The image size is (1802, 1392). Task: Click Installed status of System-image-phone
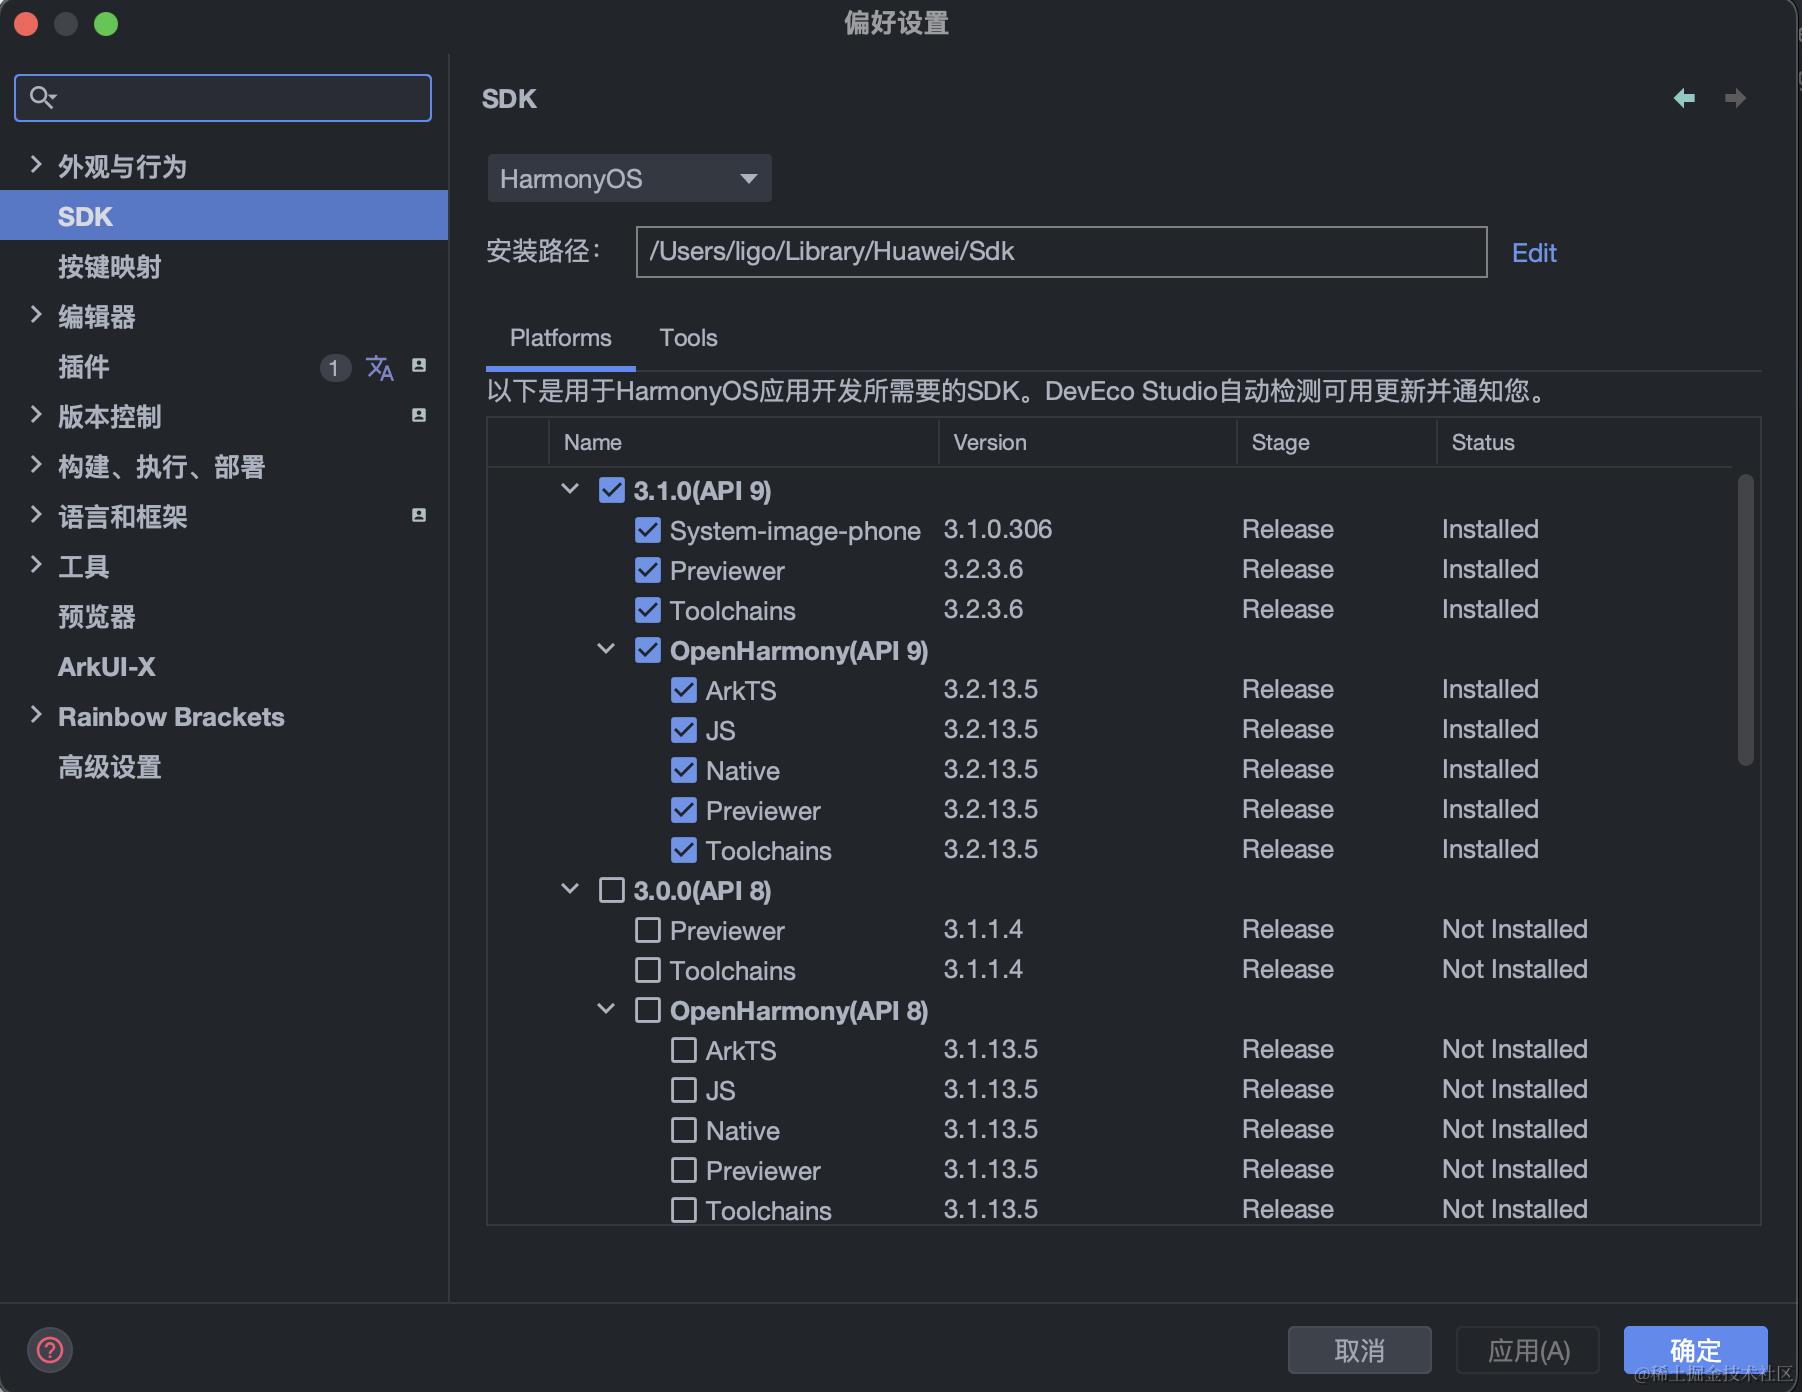click(1490, 529)
